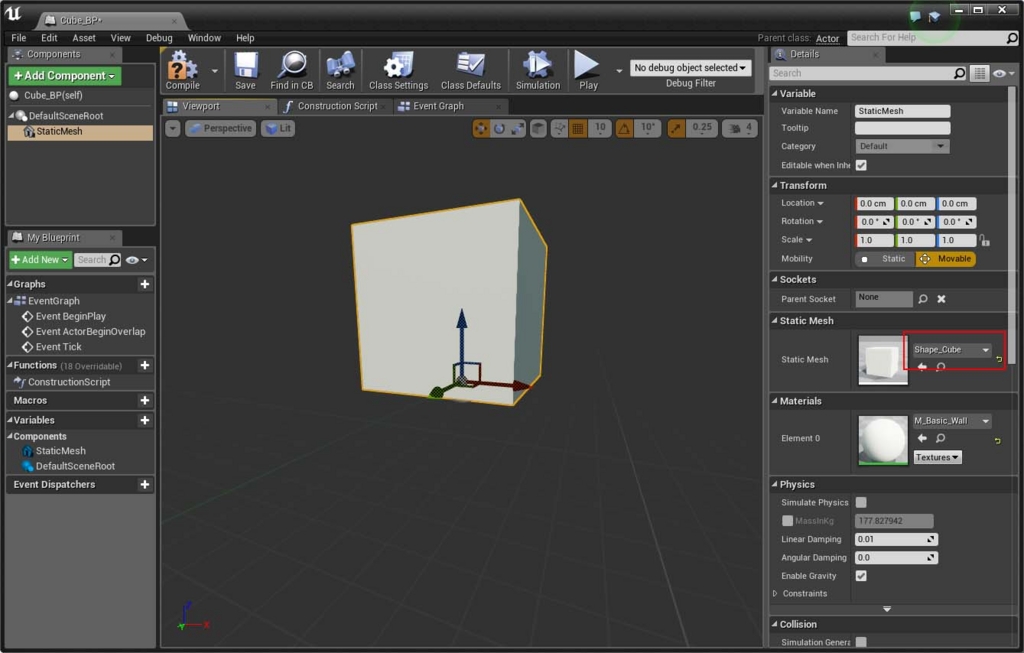
Task: Open Class Settings
Action: pos(398,70)
